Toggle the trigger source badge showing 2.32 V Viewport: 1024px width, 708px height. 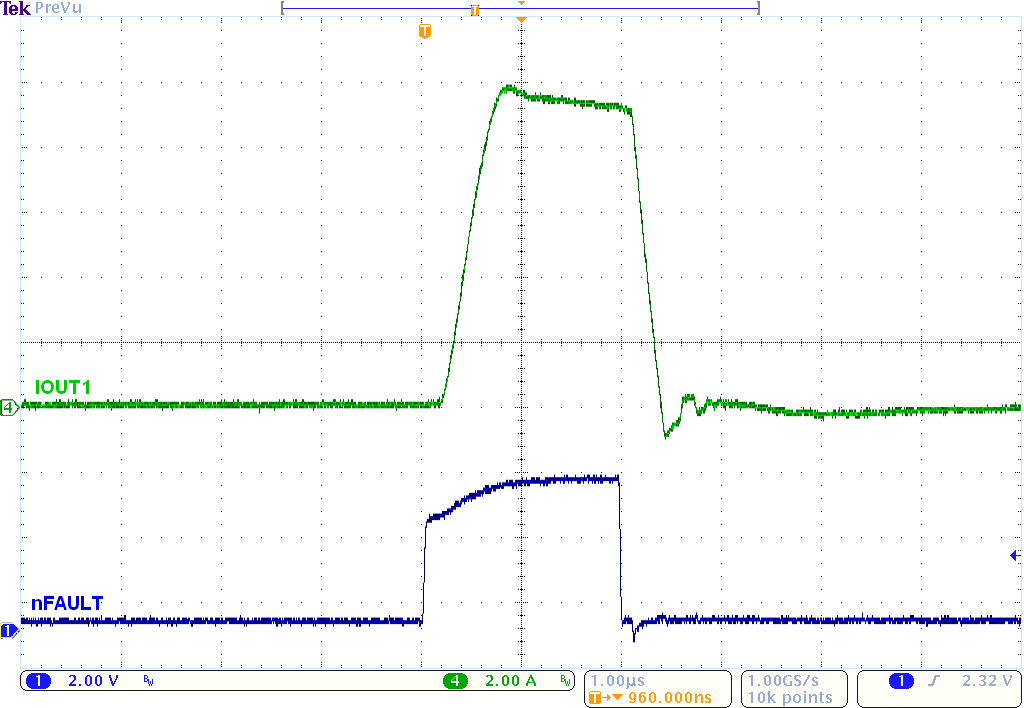(x=983, y=681)
